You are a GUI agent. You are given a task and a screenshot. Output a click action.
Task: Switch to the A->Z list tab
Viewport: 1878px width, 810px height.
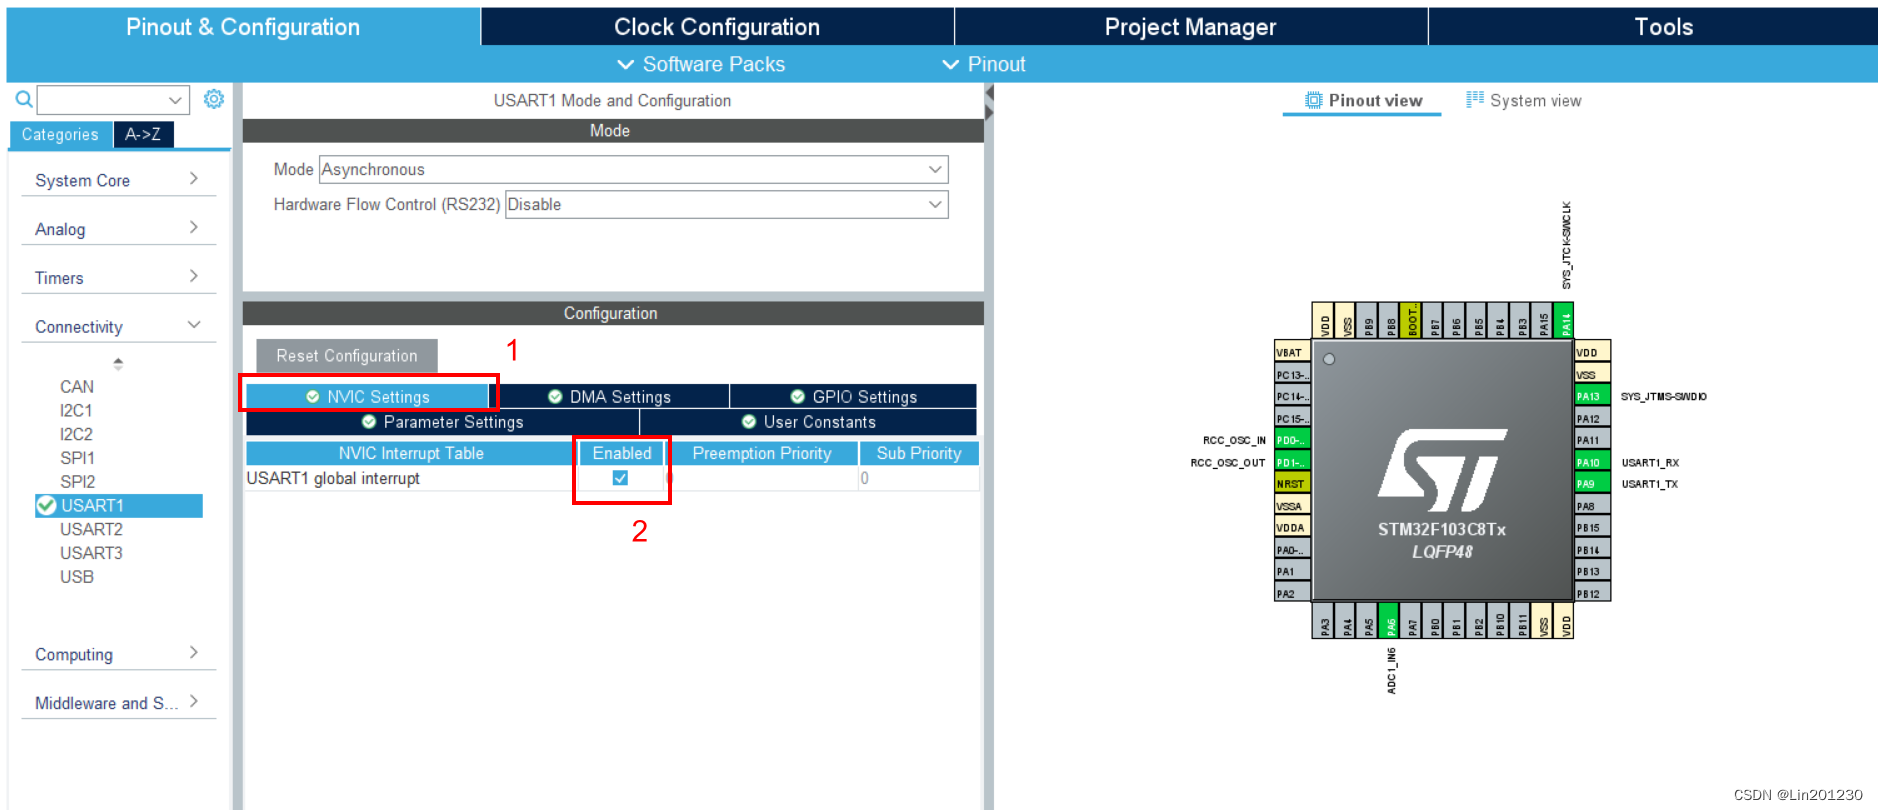(x=143, y=134)
